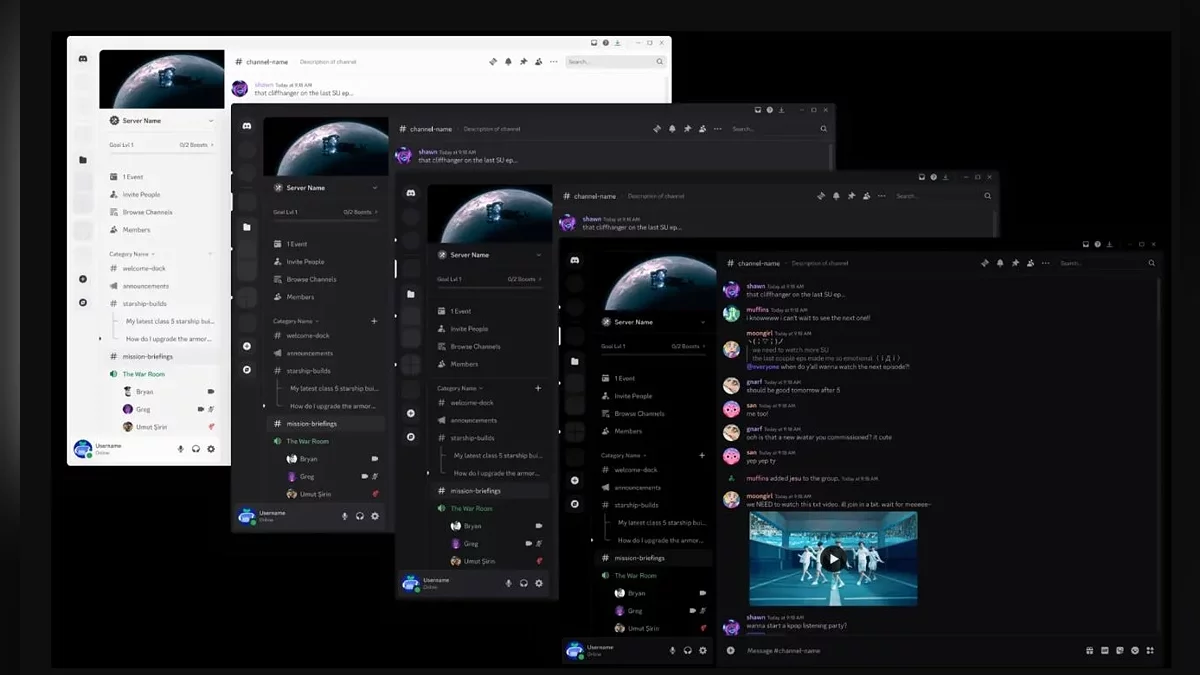Open the help icon in front window title bar

coord(1097,244)
